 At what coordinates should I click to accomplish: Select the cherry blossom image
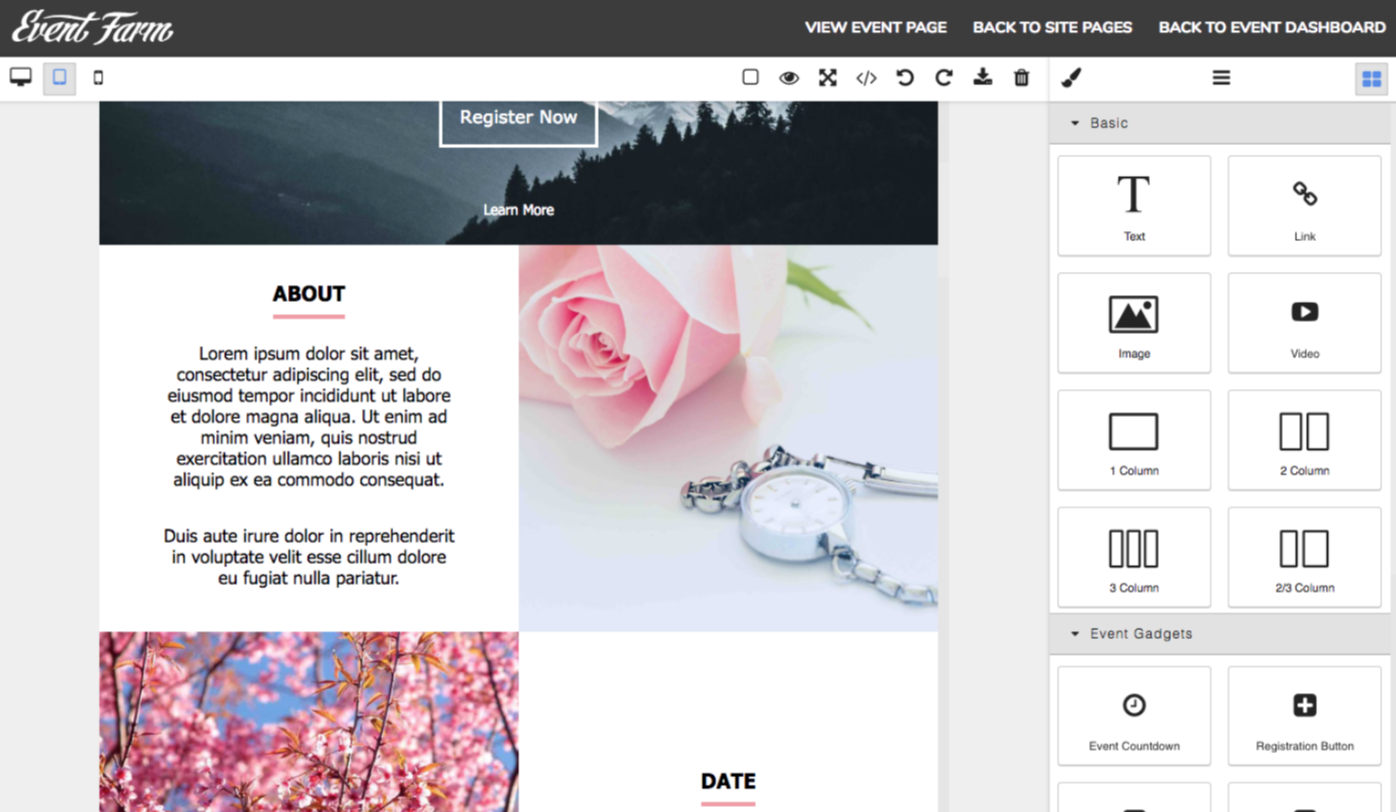click(309, 721)
